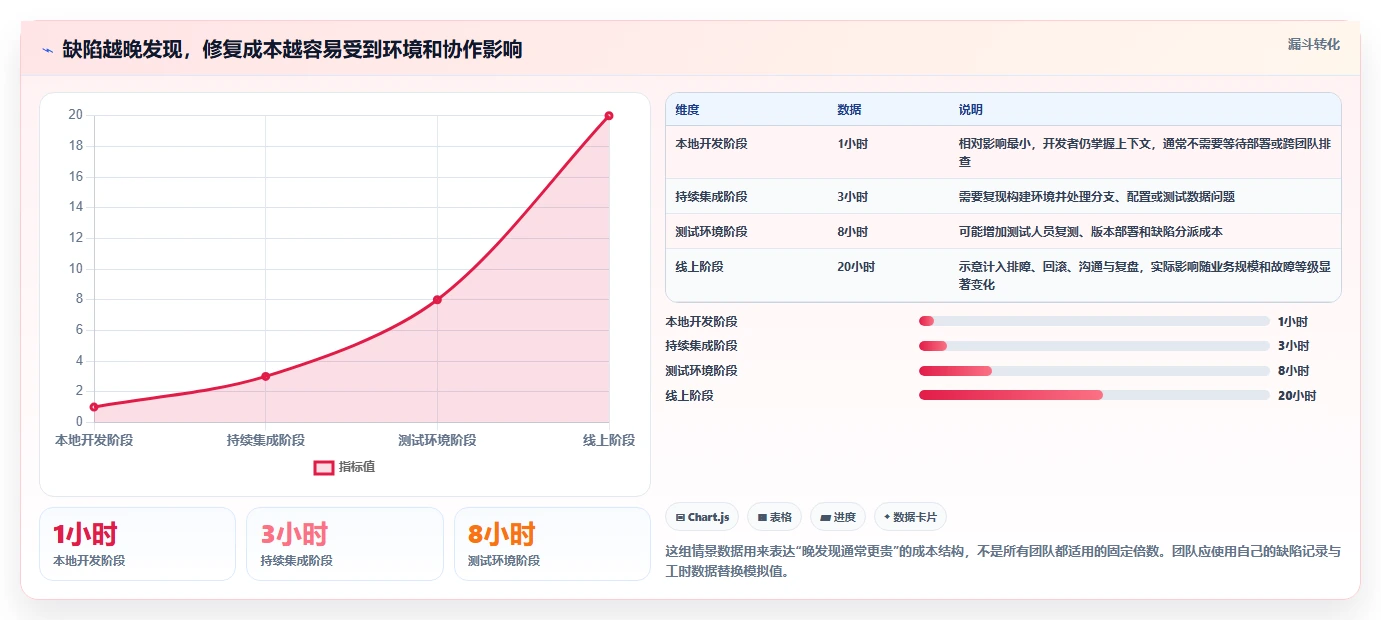This screenshot has width=1381, height=620.
Task: Click the 本地开发阶段 progress bar
Action: coord(1094,321)
